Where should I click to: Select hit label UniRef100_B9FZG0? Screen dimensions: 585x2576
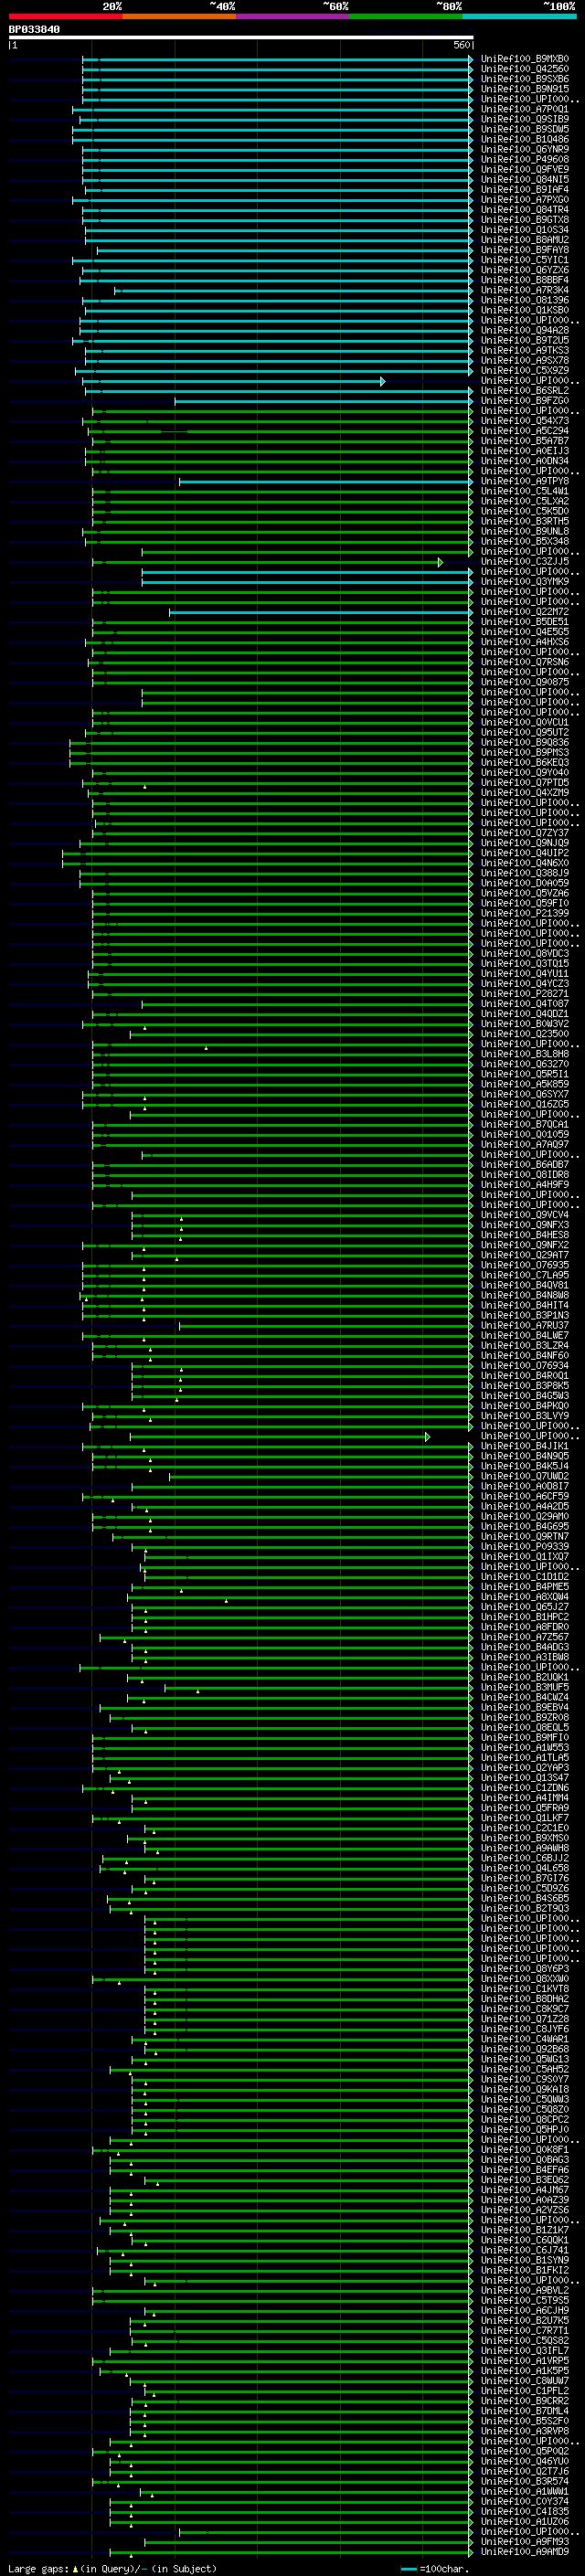point(525,401)
